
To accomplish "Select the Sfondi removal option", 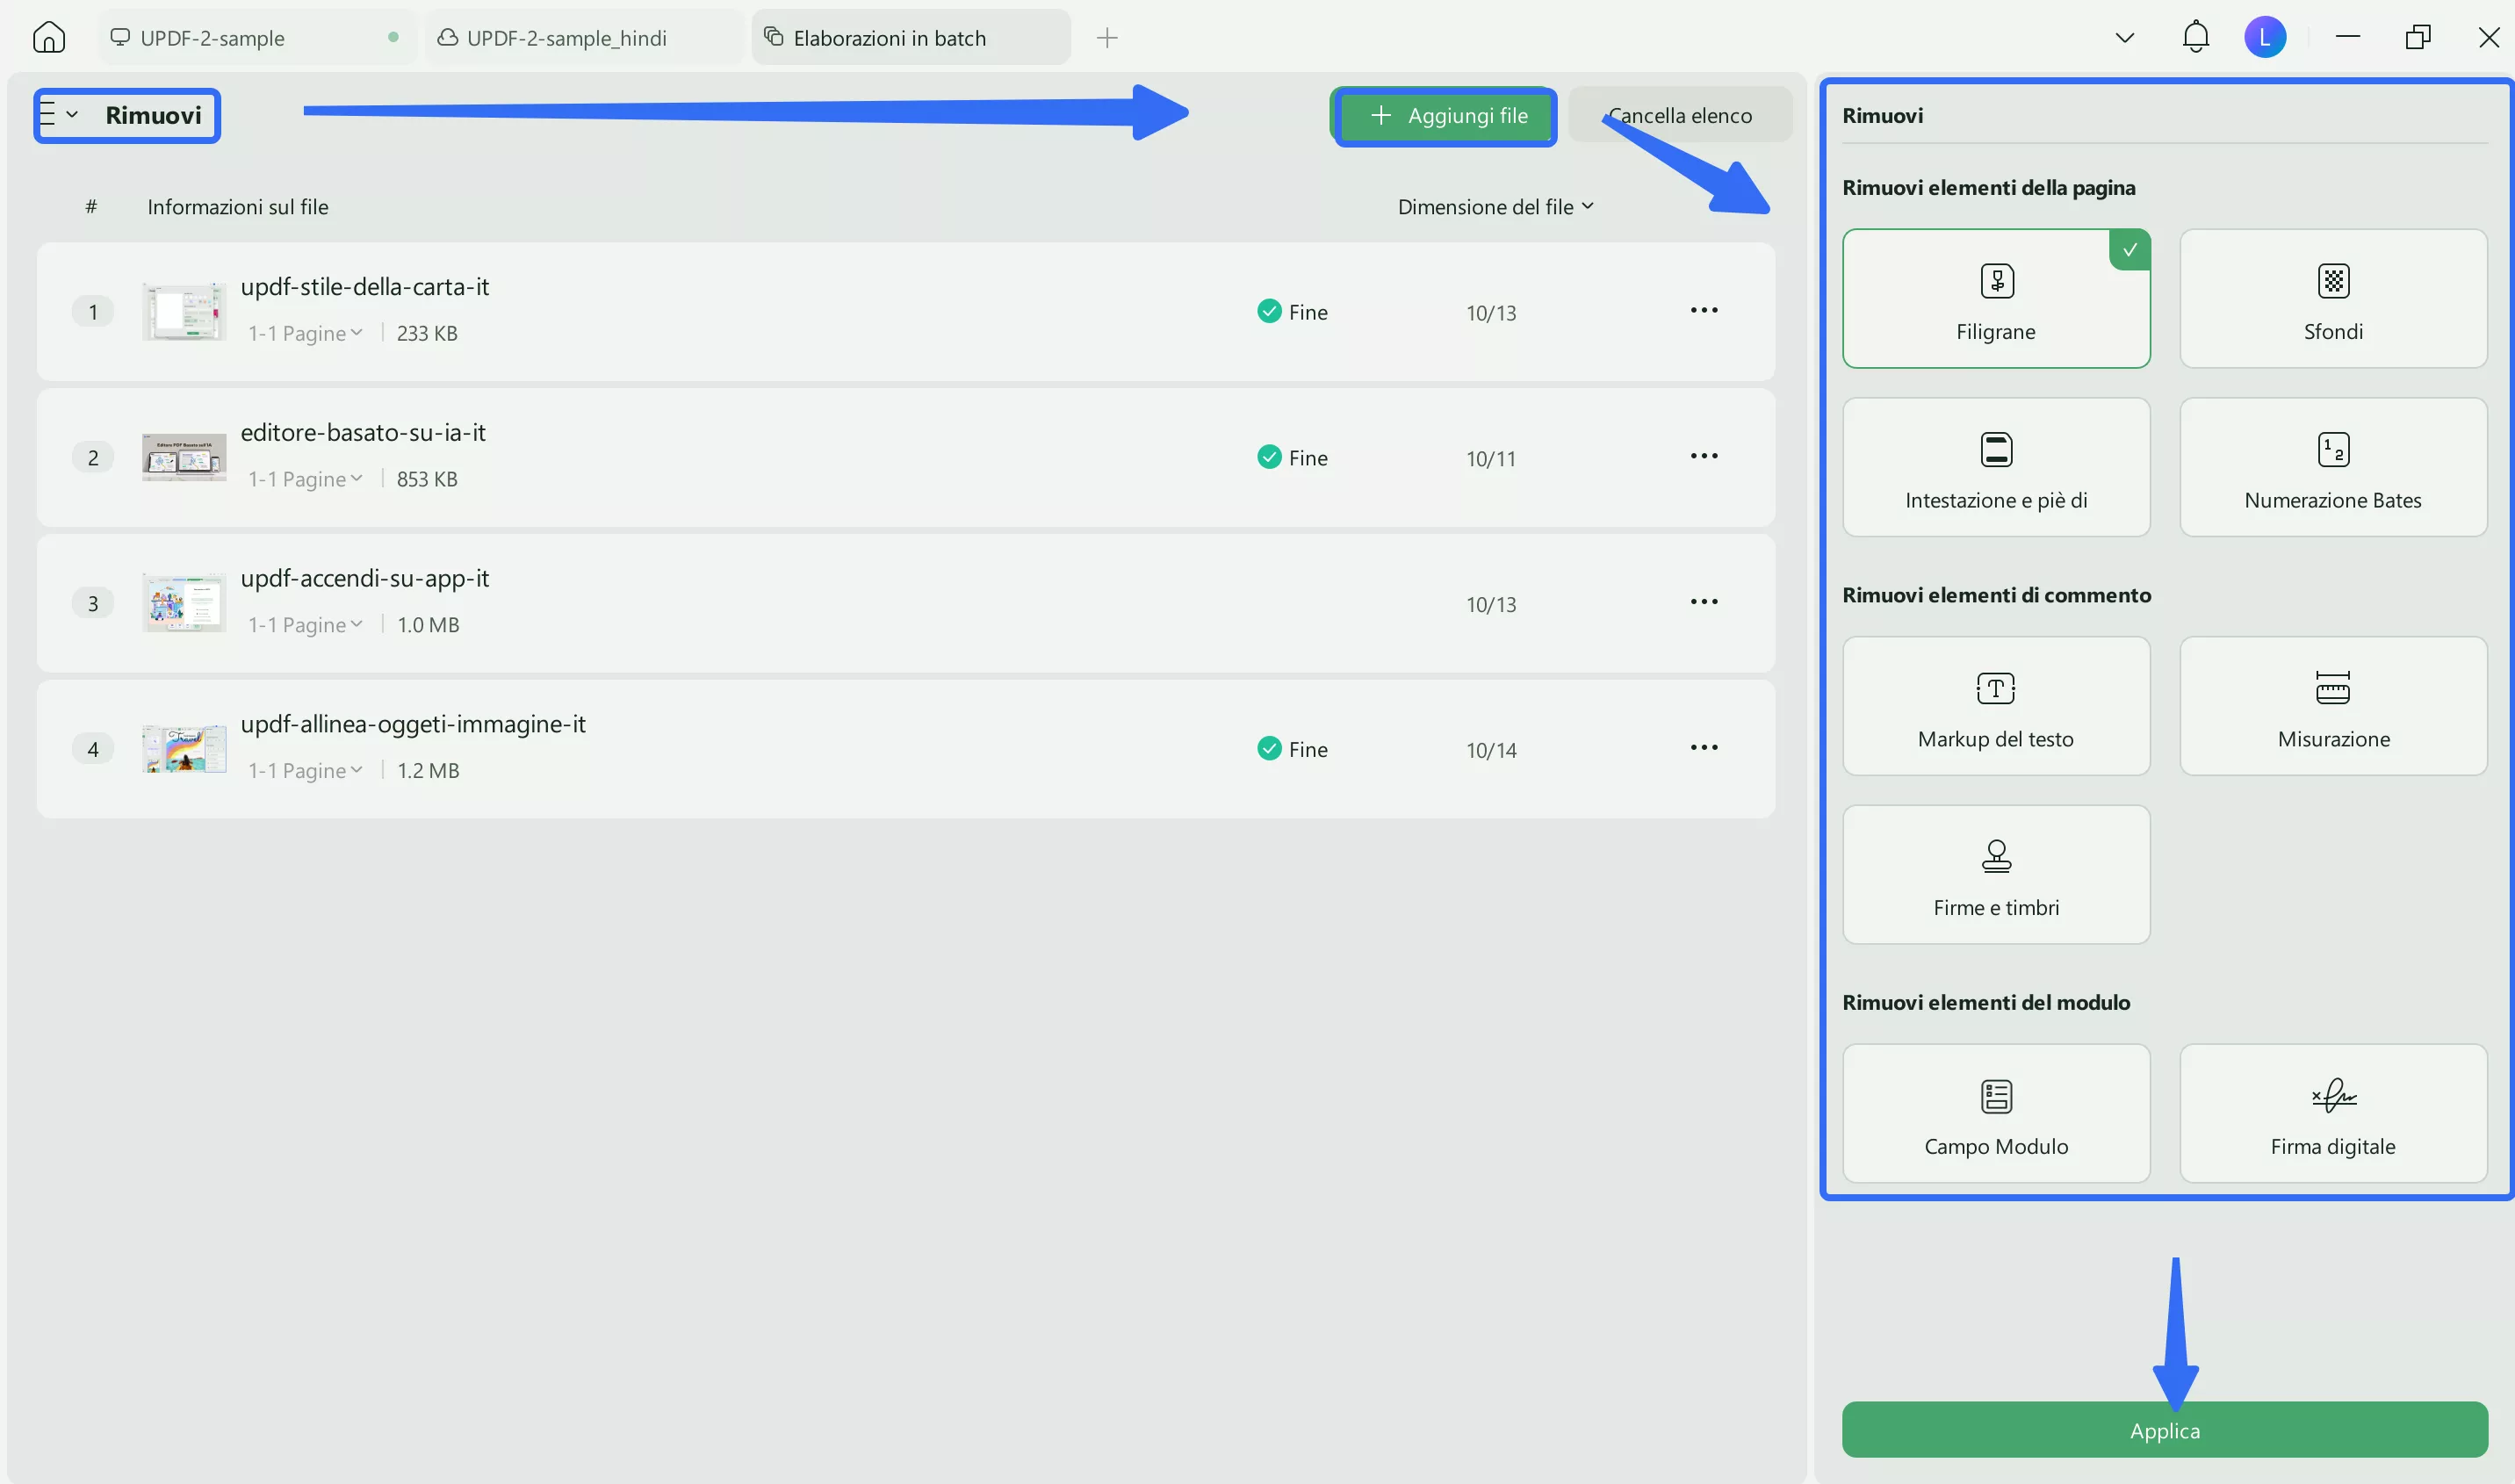I will (x=2332, y=298).
